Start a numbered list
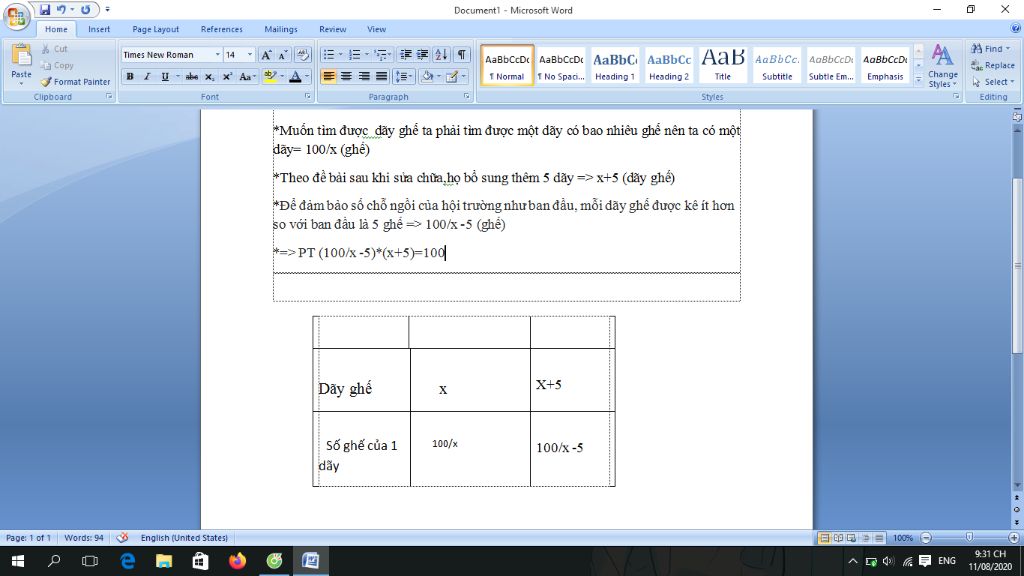 (354, 55)
